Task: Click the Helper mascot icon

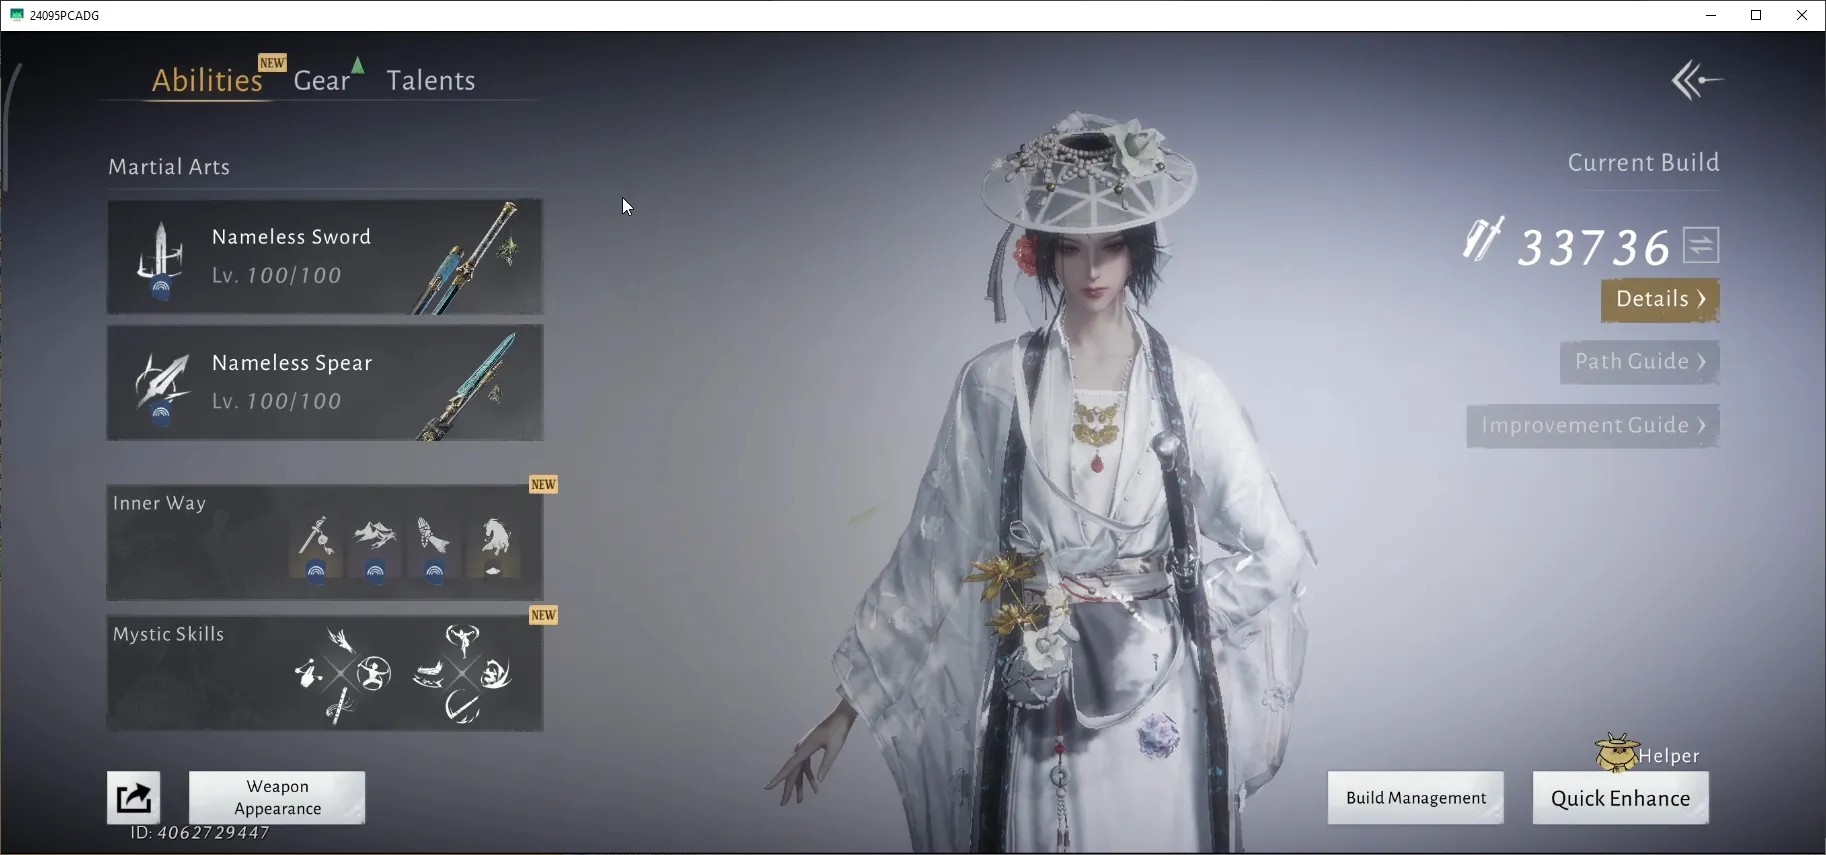Action: 1616,753
